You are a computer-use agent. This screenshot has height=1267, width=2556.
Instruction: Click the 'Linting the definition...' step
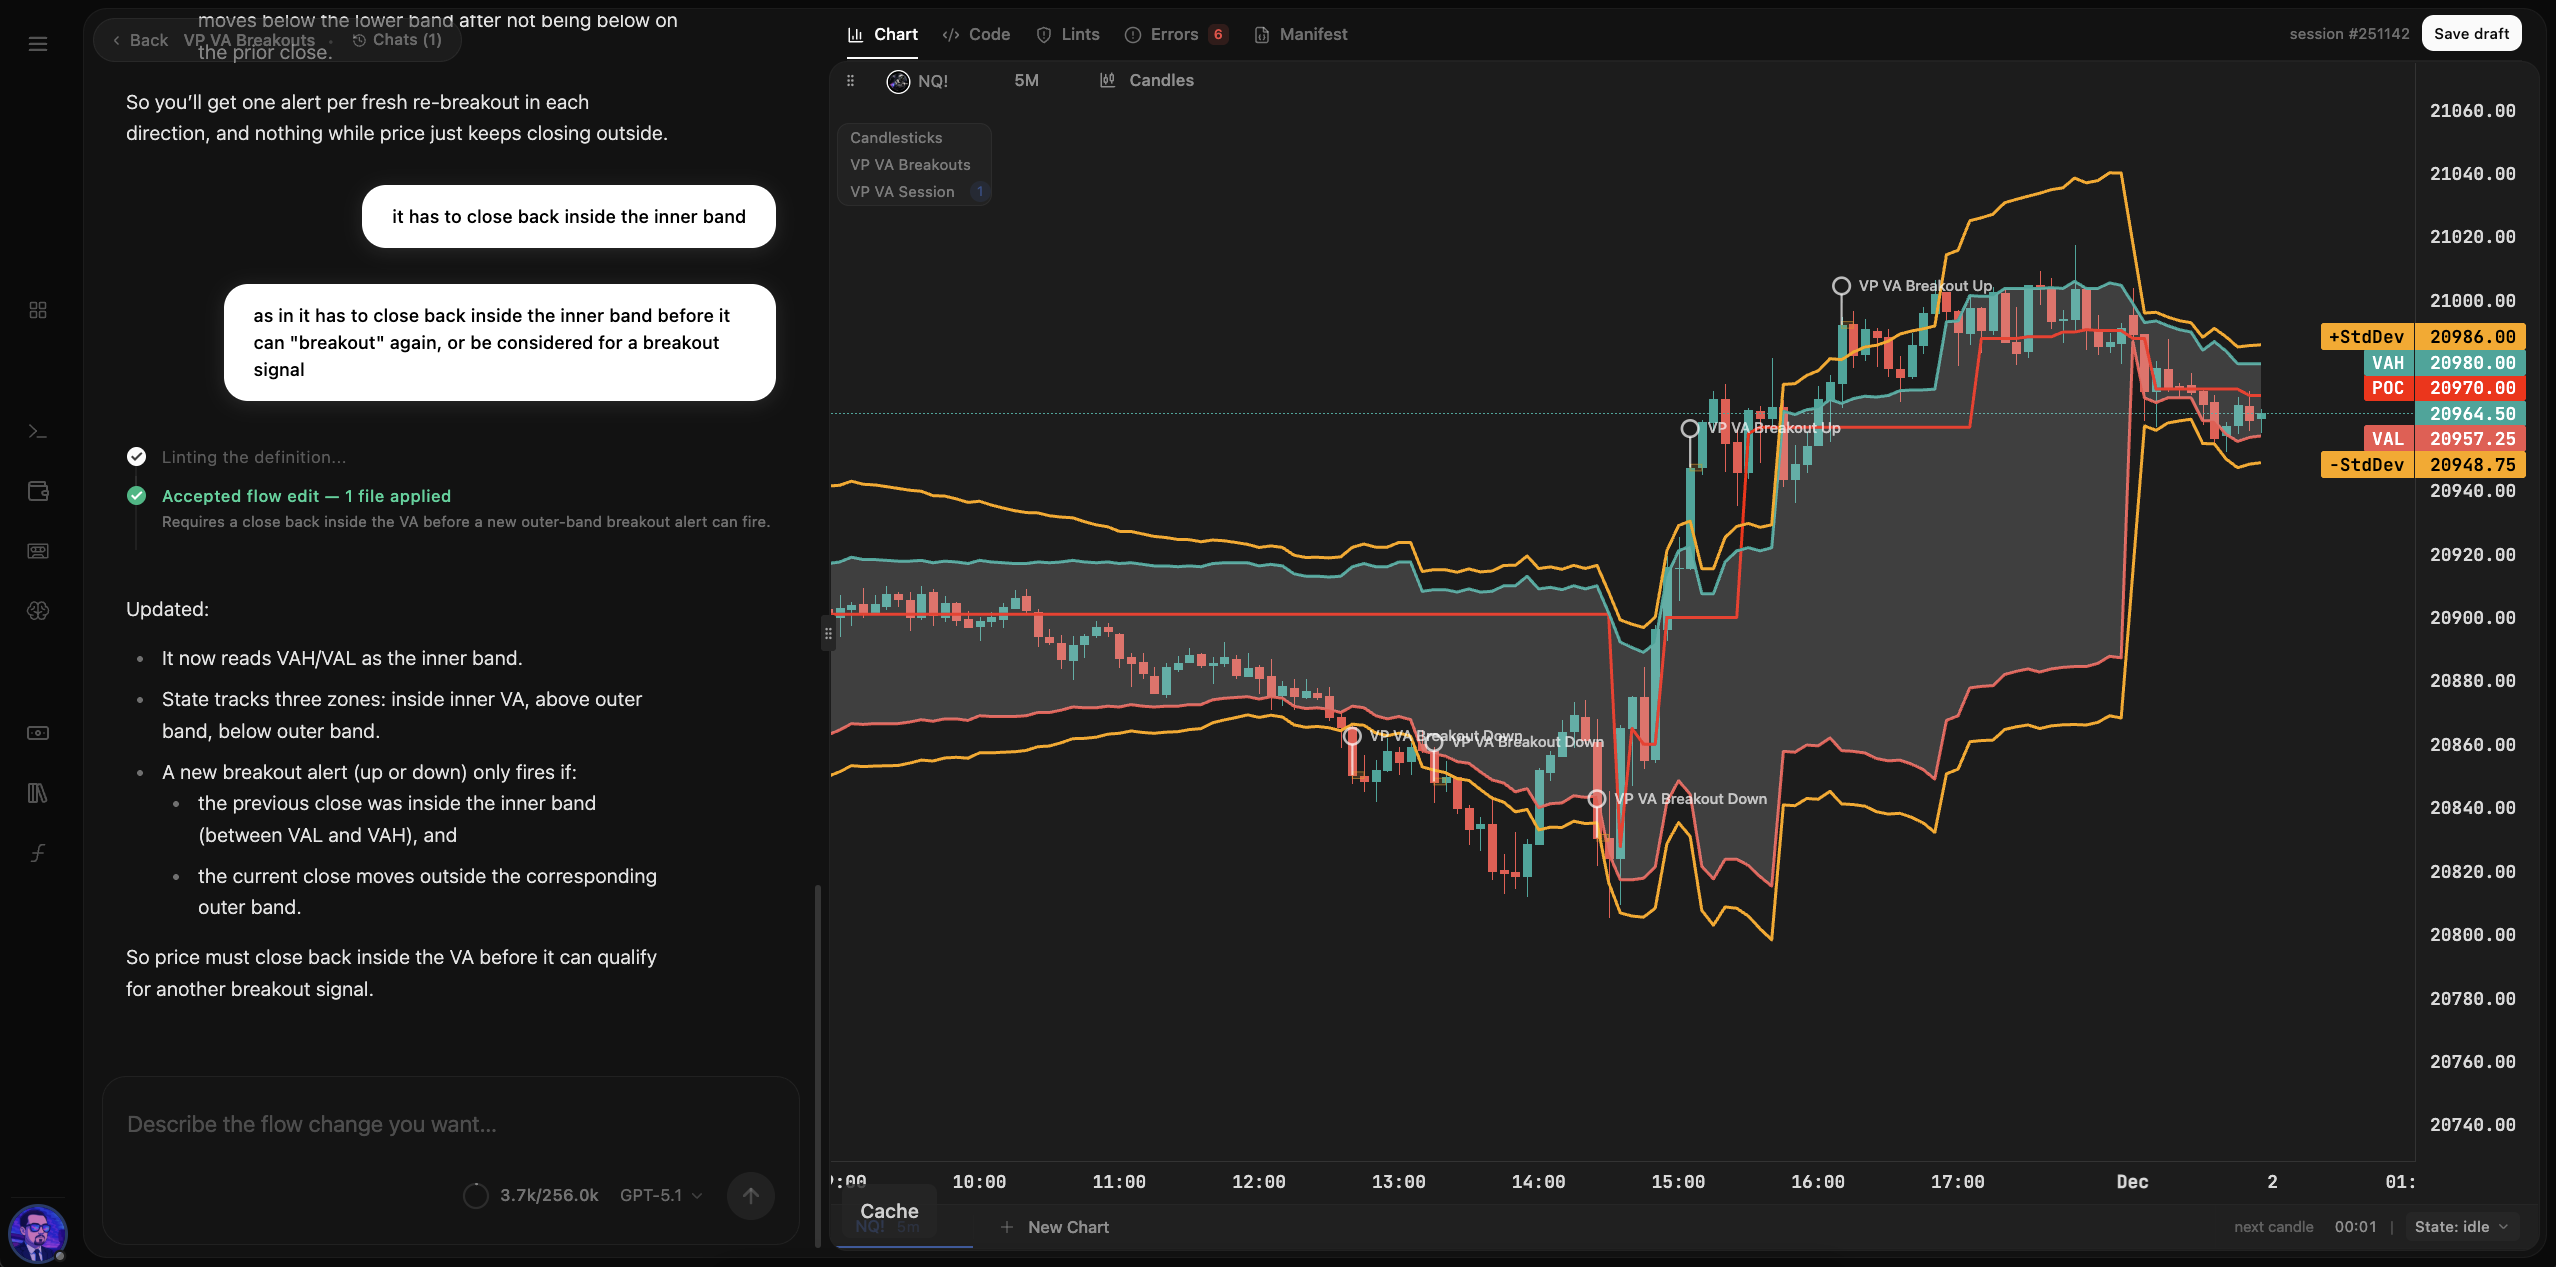(x=254, y=457)
